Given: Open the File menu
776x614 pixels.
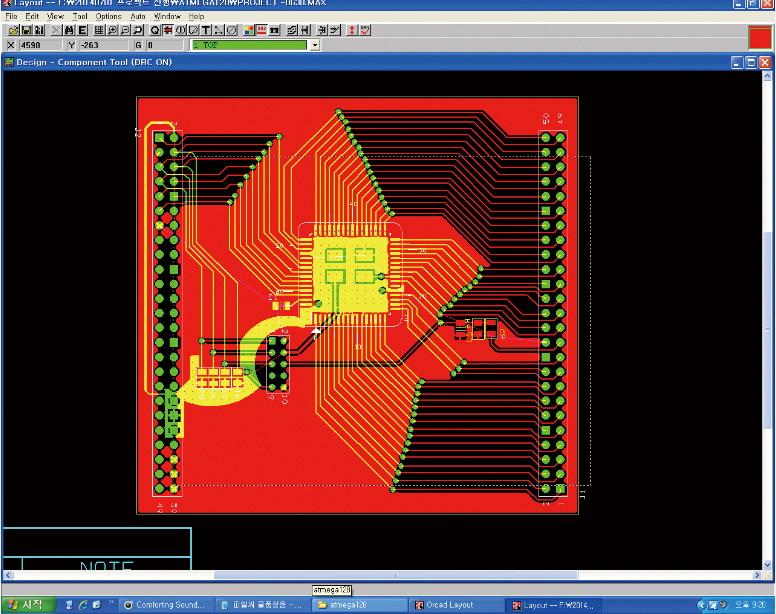Looking at the screenshot, I should pyautogui.click(x=11, y=16).
